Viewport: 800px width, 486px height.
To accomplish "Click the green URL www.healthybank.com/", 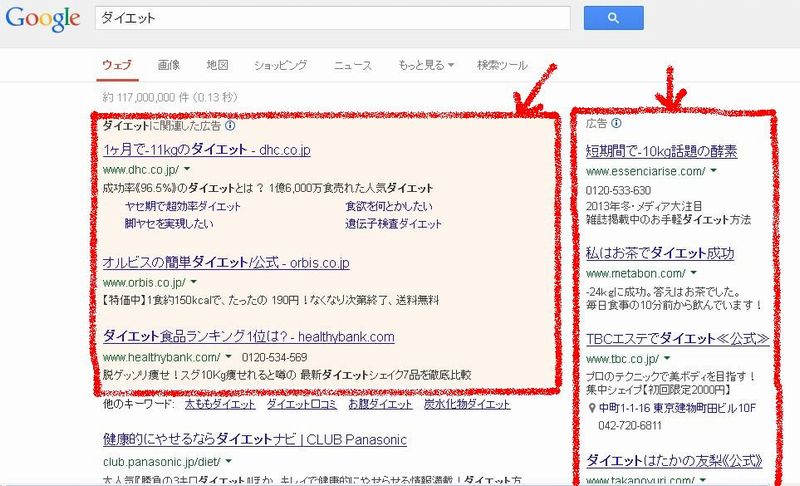I will click(161, 357).
